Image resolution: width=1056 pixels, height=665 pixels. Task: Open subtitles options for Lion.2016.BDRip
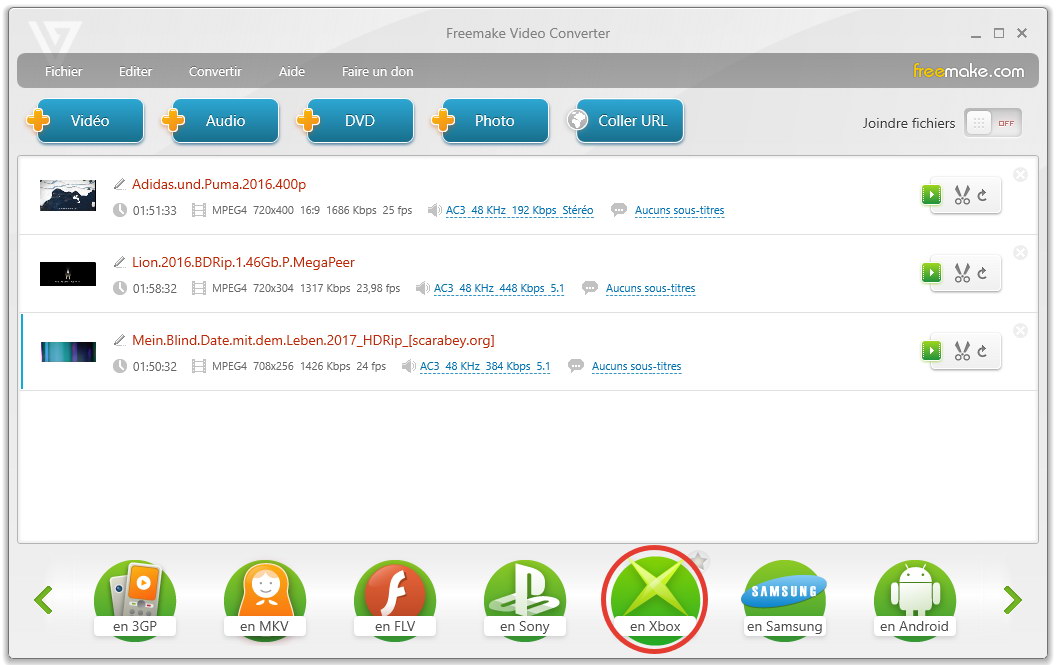pos(651,288)
